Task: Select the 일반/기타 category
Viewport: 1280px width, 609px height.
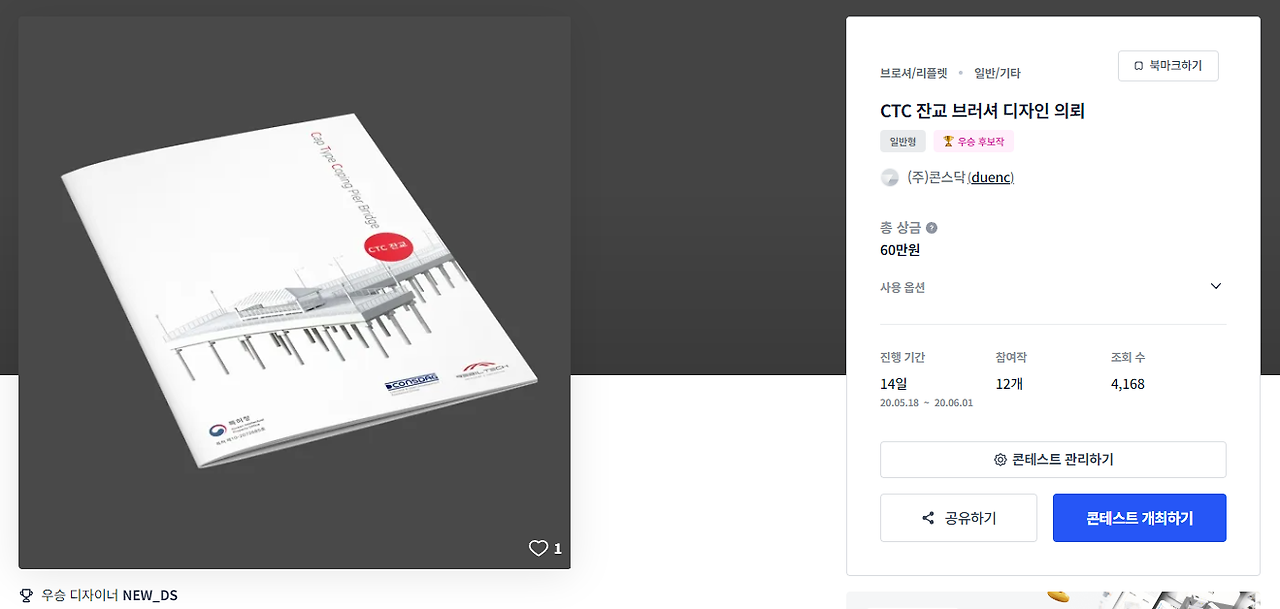Action: point(997,73)
